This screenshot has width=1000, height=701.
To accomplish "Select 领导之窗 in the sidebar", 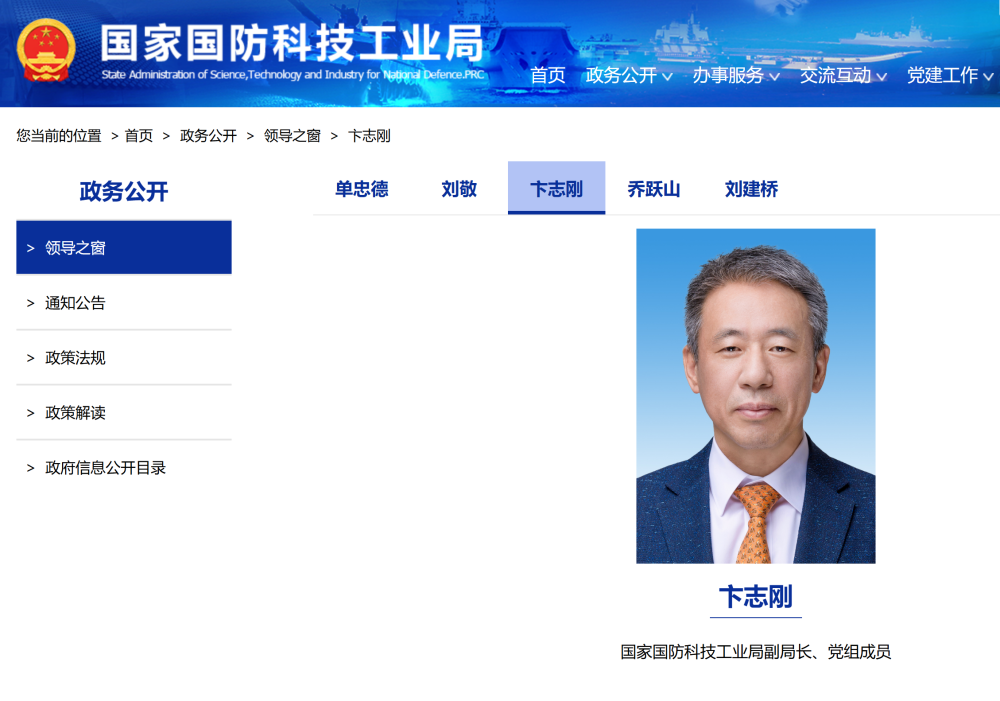I will tap(124, 247).
